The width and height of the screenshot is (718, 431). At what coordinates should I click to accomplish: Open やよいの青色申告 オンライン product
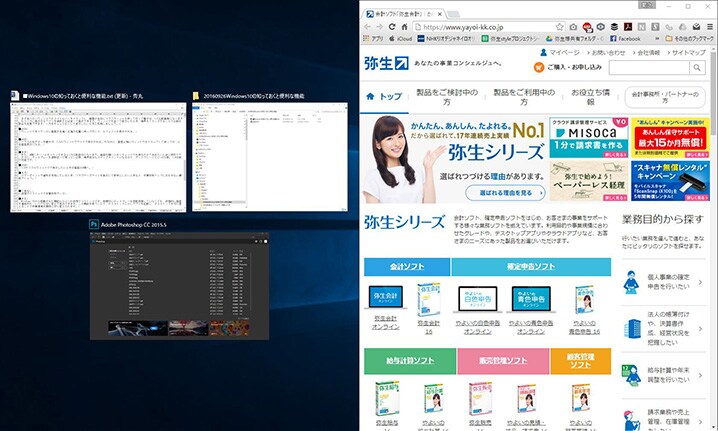[x=531, y=299]
